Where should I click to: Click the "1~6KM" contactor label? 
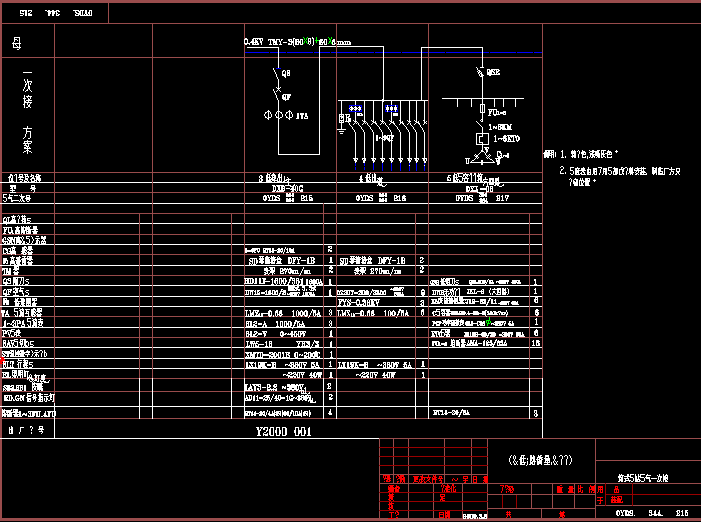[500, 127]
